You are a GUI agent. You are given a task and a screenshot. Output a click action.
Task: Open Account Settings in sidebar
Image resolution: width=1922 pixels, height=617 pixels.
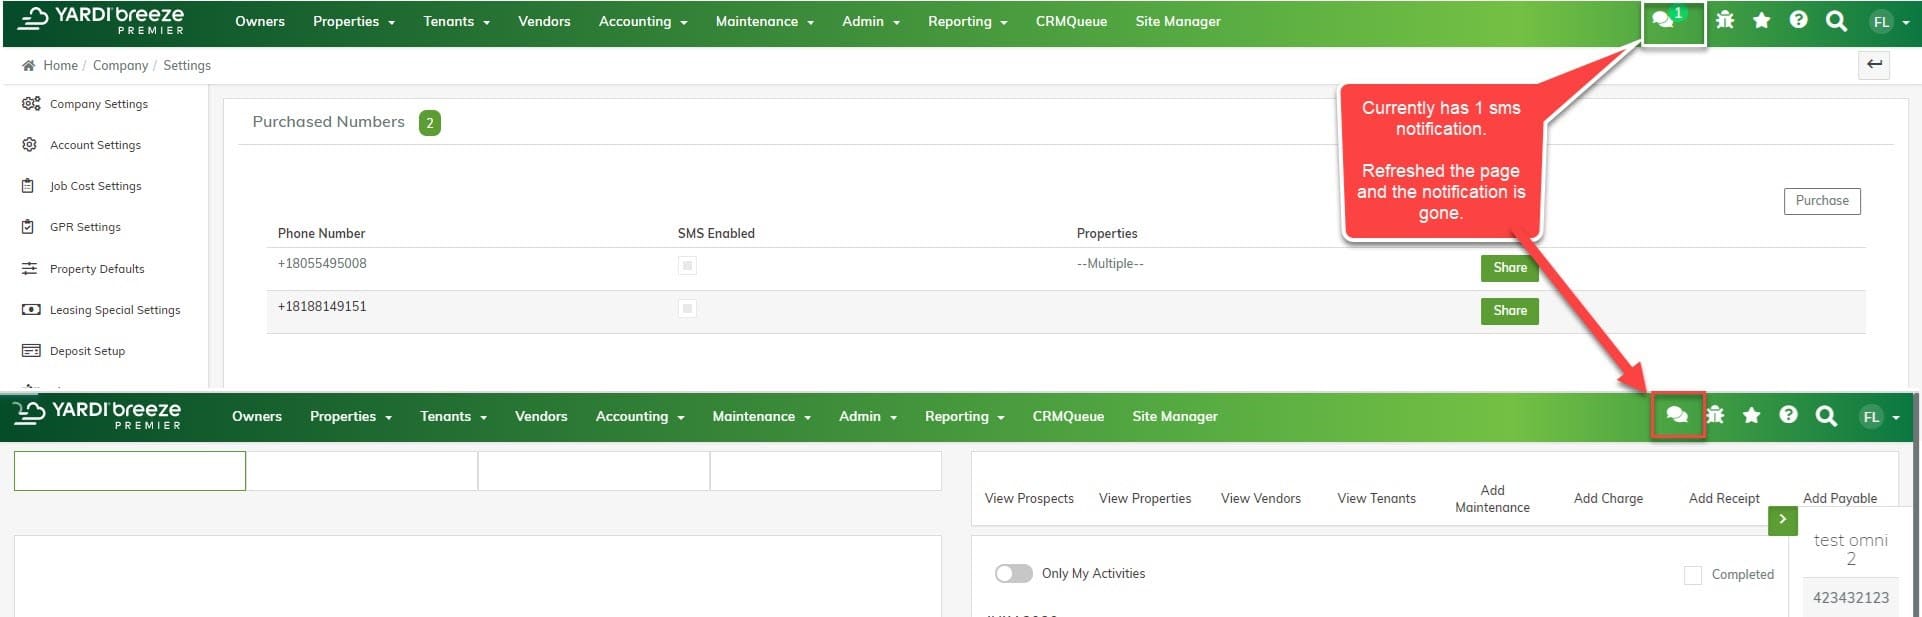tap(96, 145)
